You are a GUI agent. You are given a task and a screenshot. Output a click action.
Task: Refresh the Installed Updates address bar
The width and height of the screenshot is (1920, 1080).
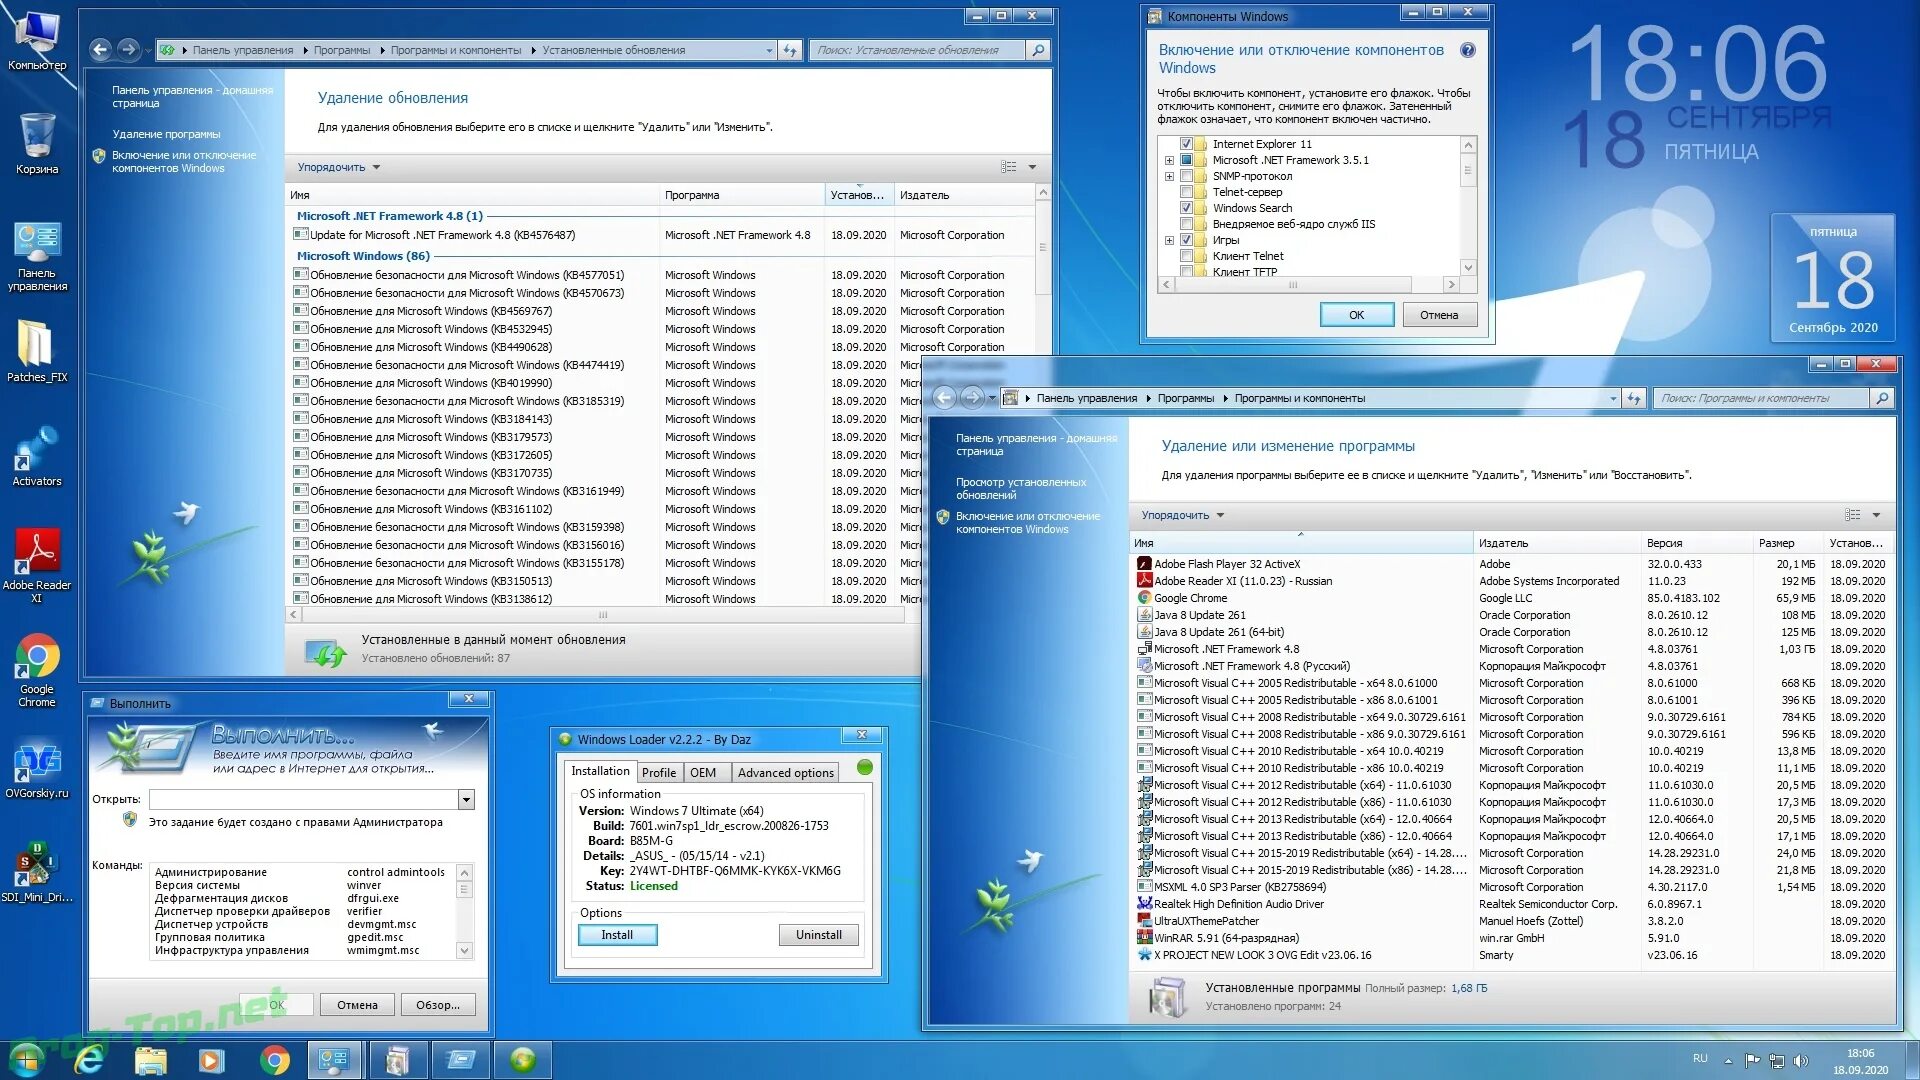tap(790, 50)
